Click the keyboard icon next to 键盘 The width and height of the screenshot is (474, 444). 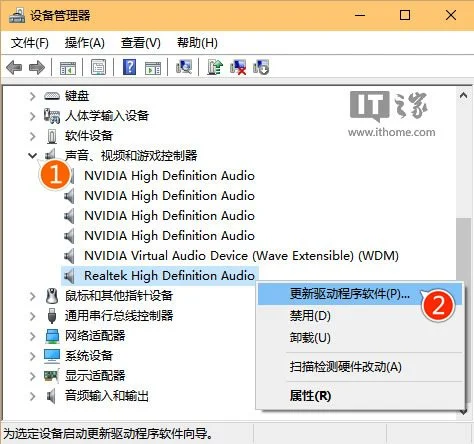pyautogui.click(x=52, y=96)
